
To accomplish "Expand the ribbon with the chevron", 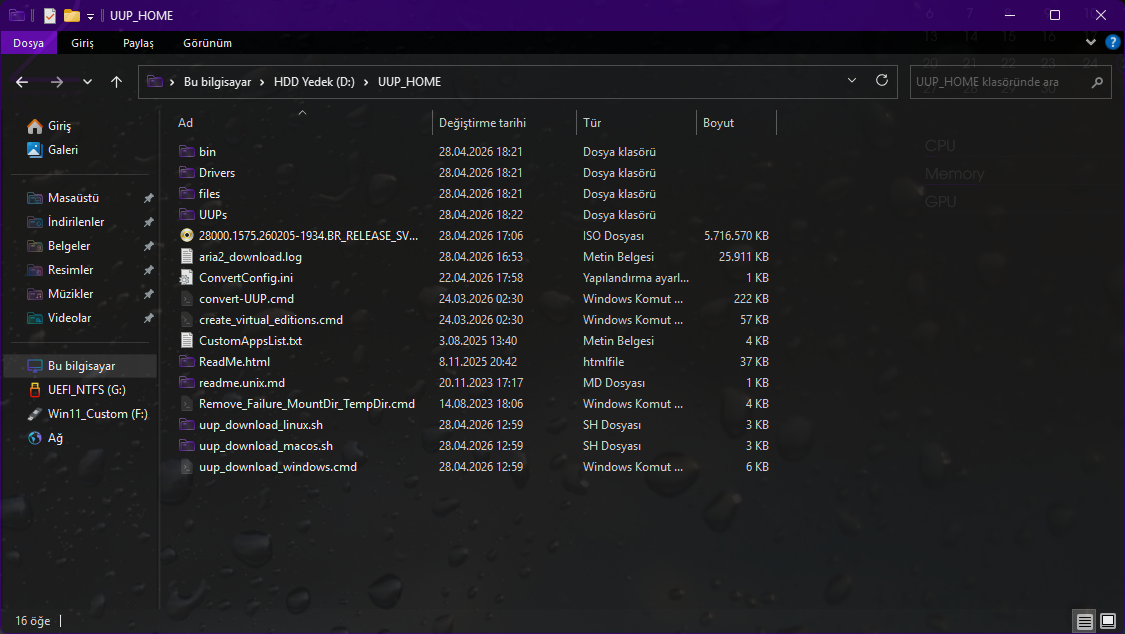I will pos(1091,42).
